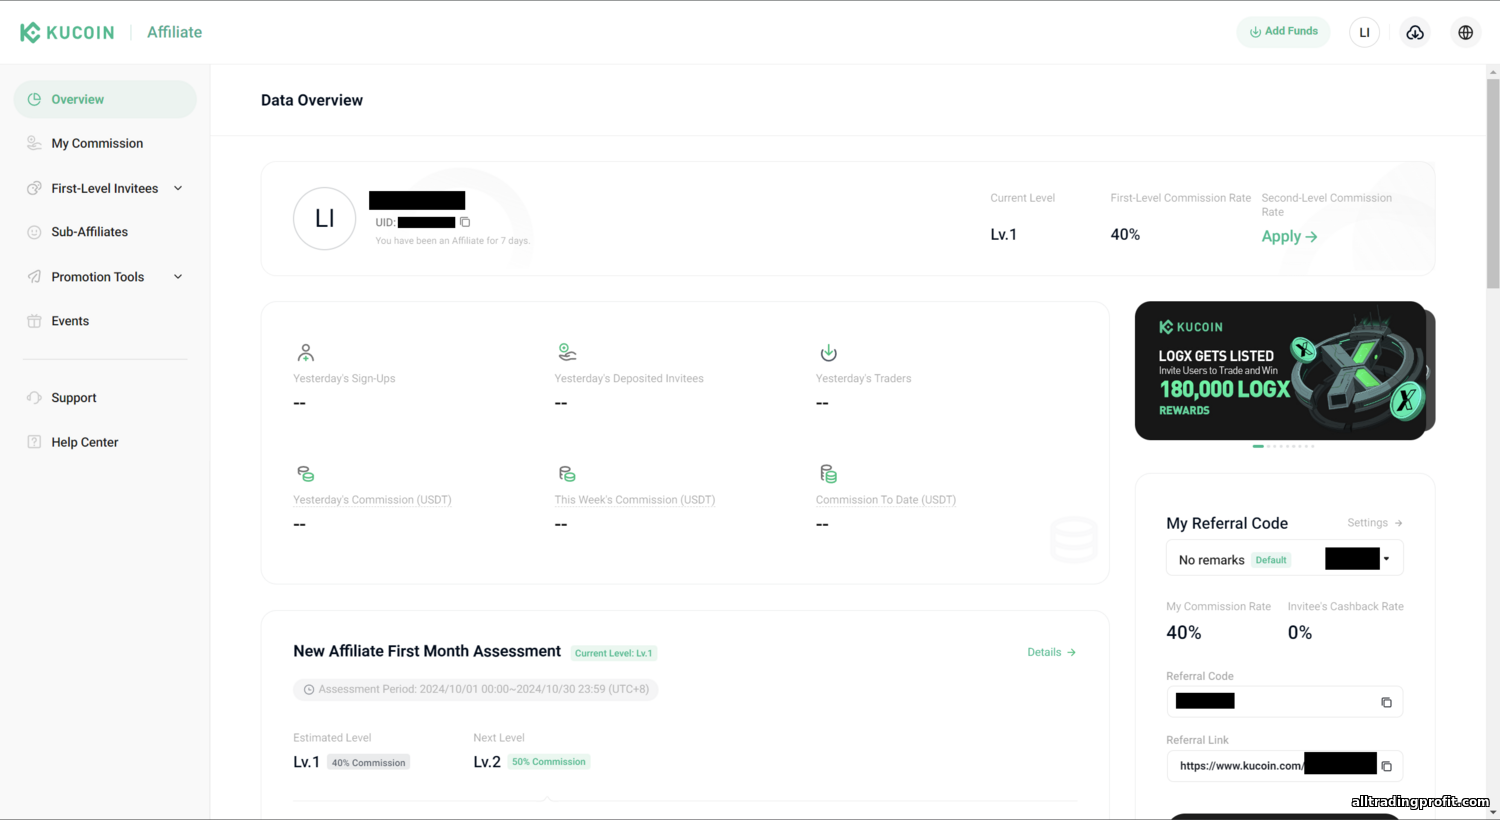Click the Yesterday's Commission (USDT) label
1500x820 pixels.
372,500
